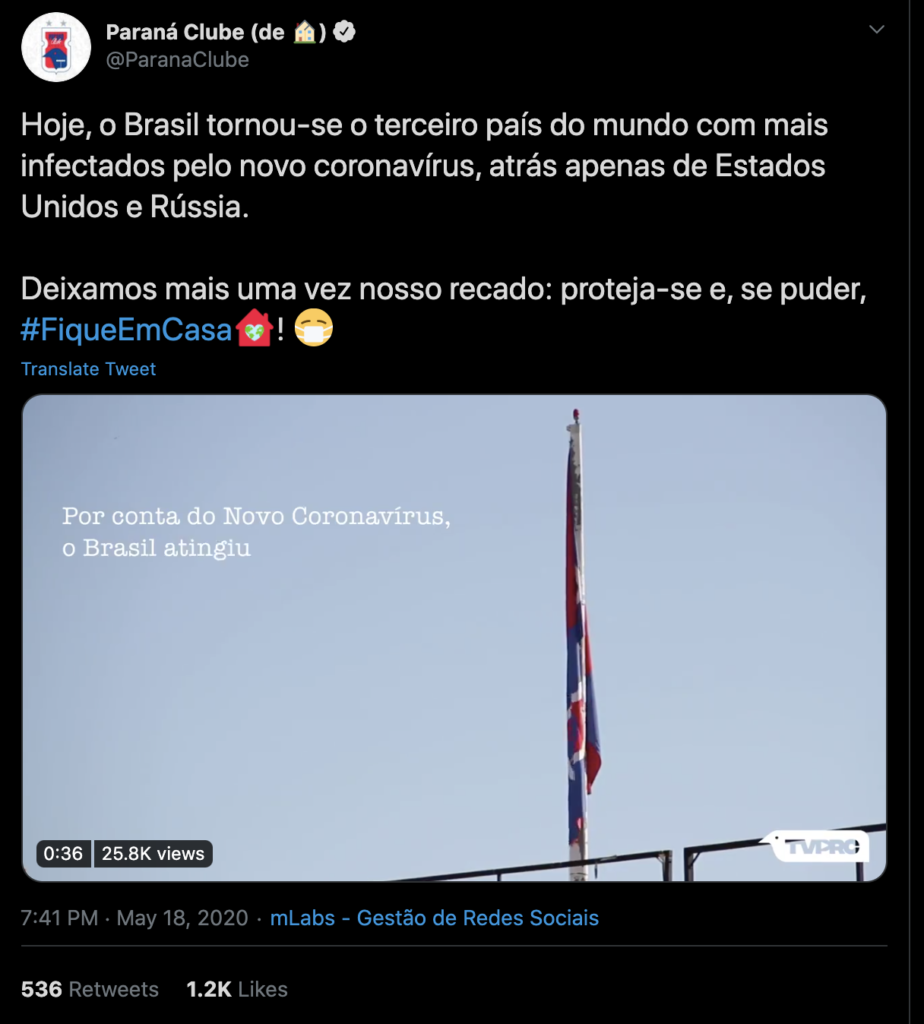924x1024 pixels.
Task: Open the mLabs - Gestão de Redes Sociais source link
Action: [434, 917]
